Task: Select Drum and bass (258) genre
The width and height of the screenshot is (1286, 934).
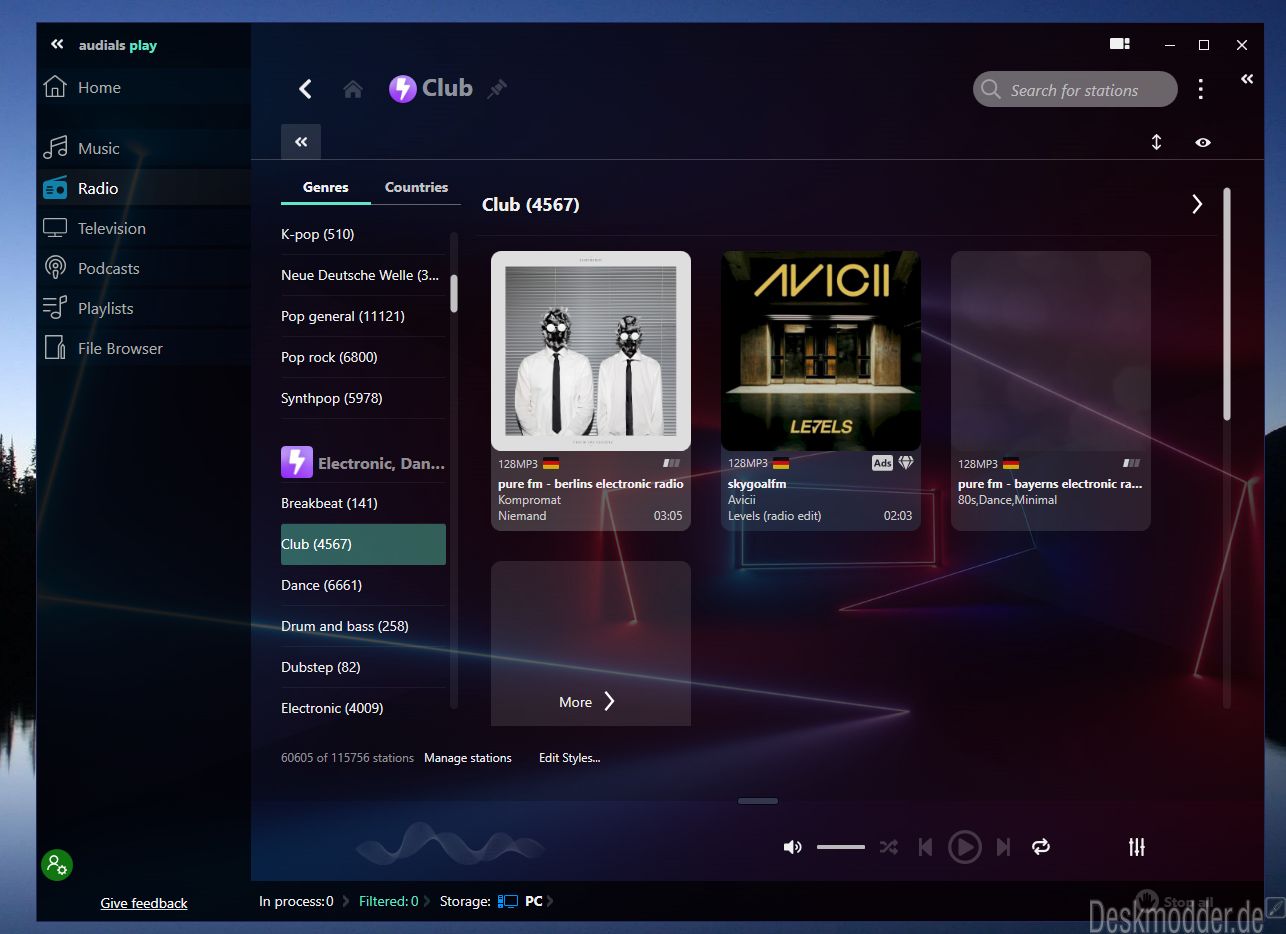Action: [x=363, y=626]
